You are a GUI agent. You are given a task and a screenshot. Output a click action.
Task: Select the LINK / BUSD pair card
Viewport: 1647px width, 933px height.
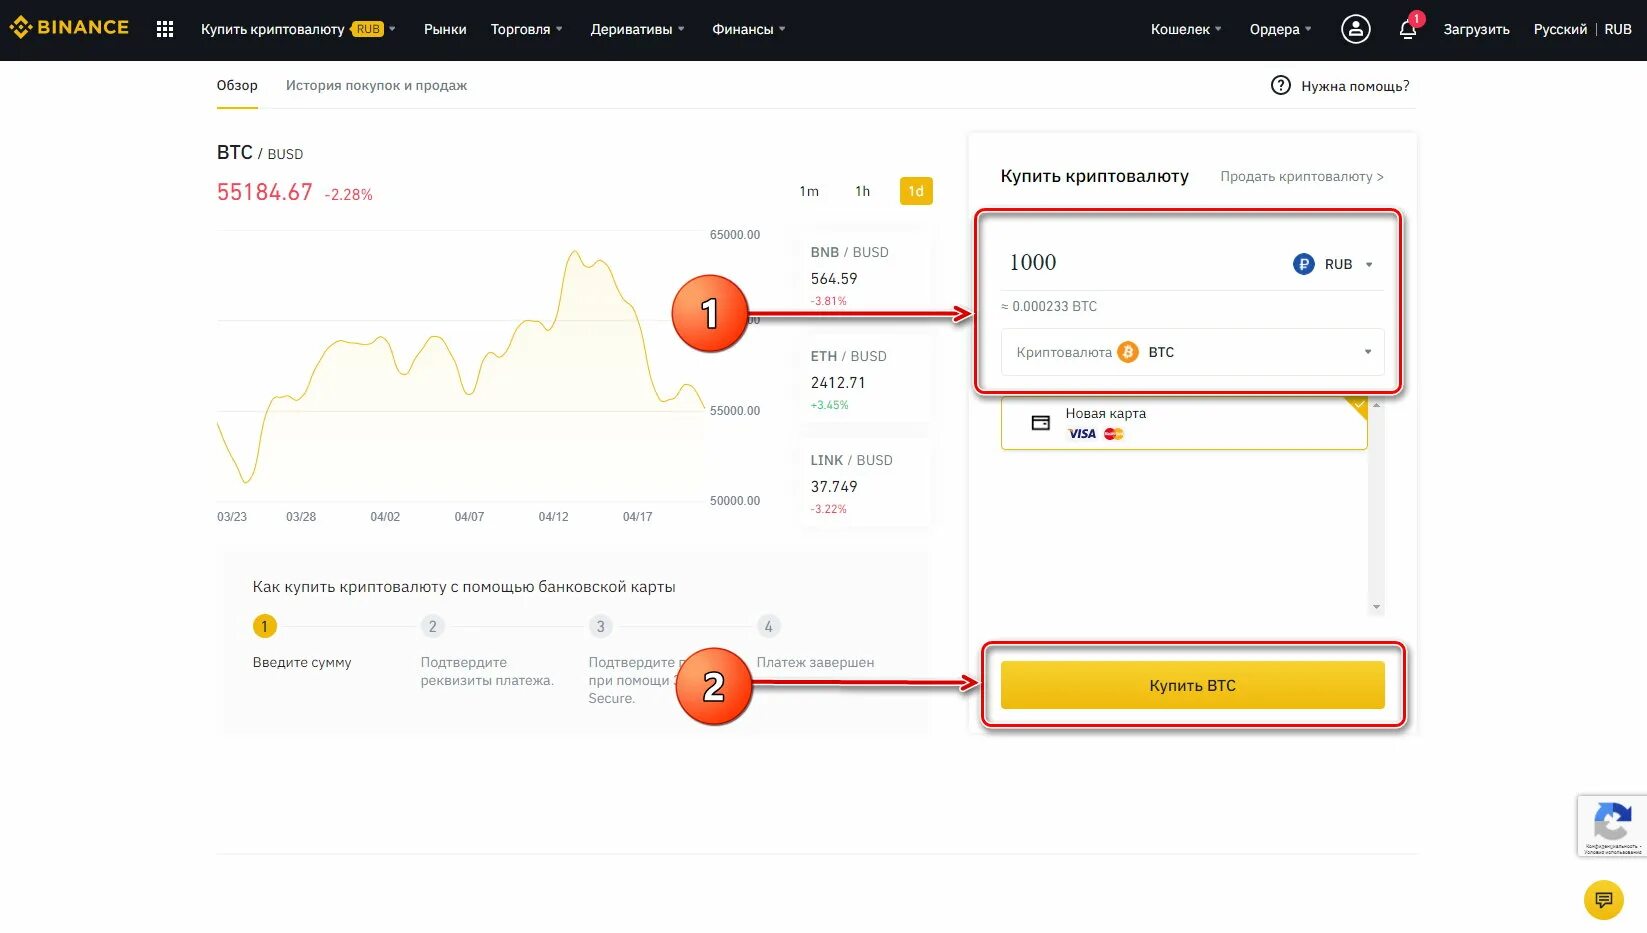pyautogui.click(x=865, y=485)
